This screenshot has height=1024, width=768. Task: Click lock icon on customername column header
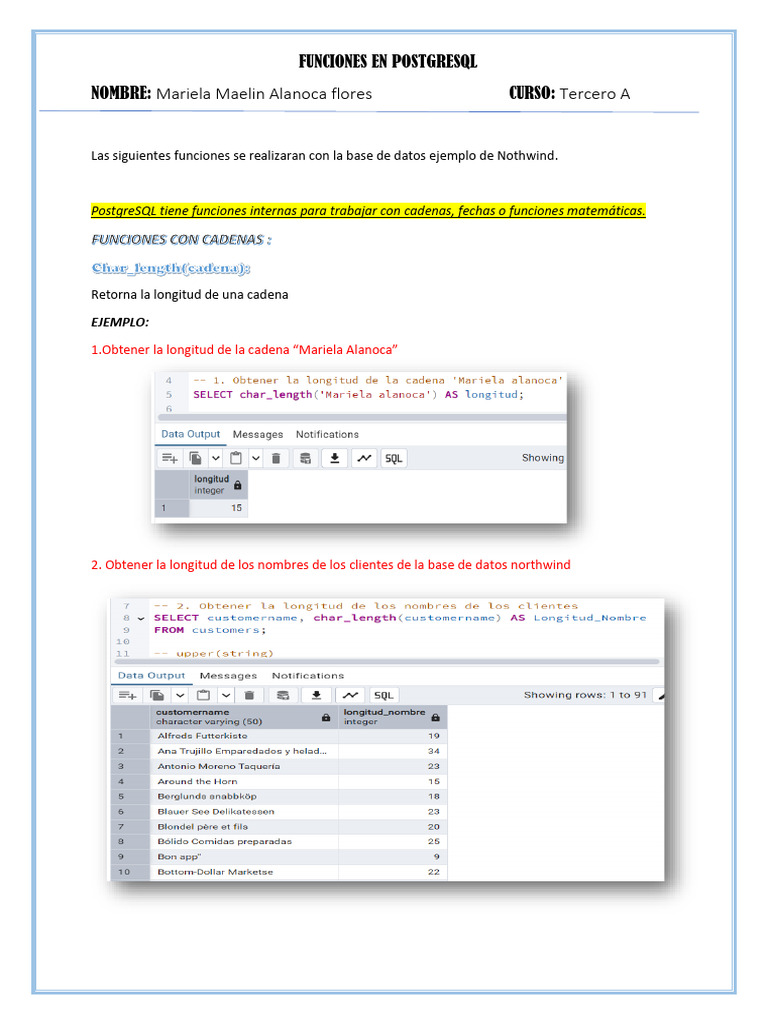pos(326,718)
